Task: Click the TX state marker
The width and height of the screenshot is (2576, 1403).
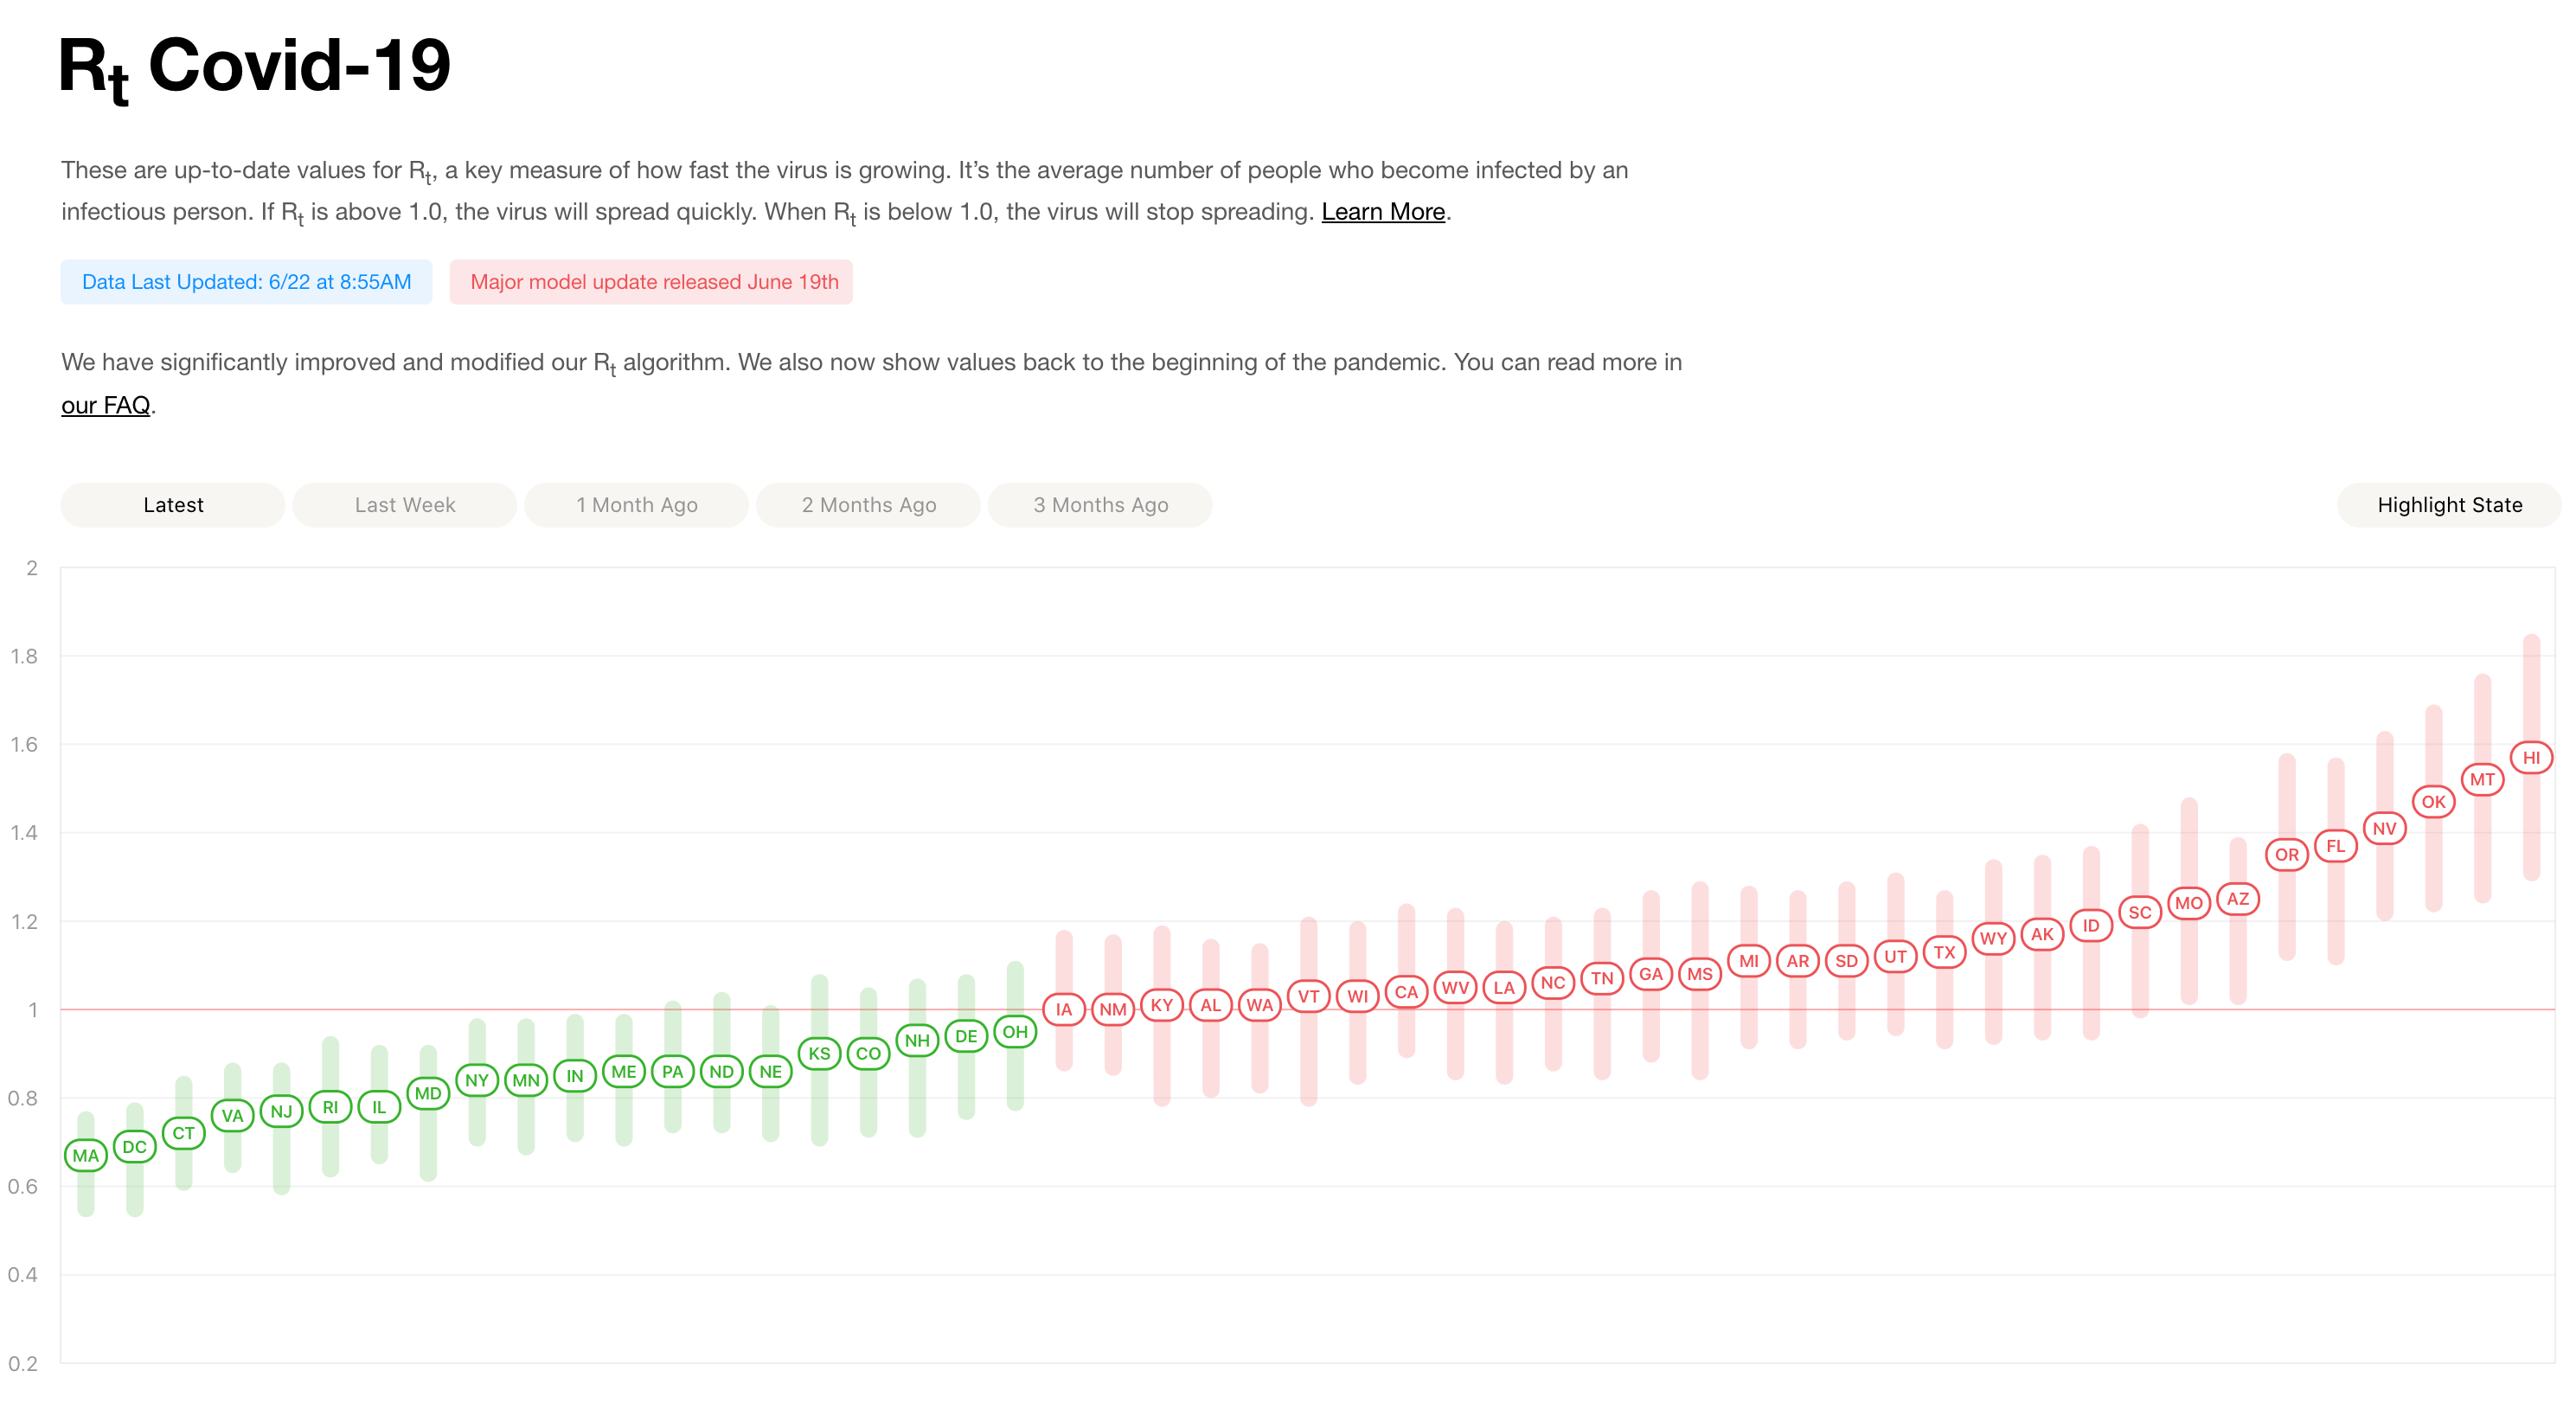Action: pyautogui.click(x=1944, y=952)
